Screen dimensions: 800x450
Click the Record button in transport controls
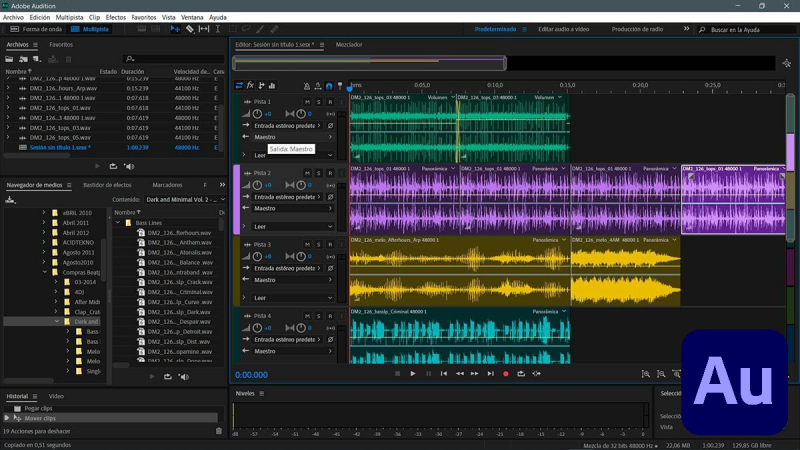point(505,374)
